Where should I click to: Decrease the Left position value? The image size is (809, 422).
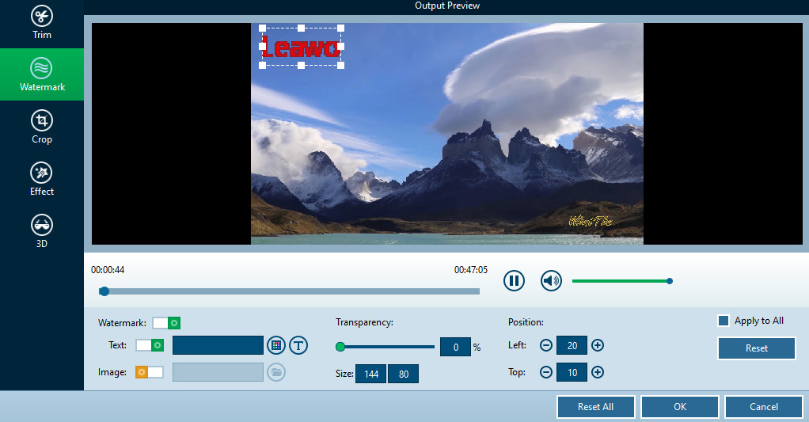point(546,345)
